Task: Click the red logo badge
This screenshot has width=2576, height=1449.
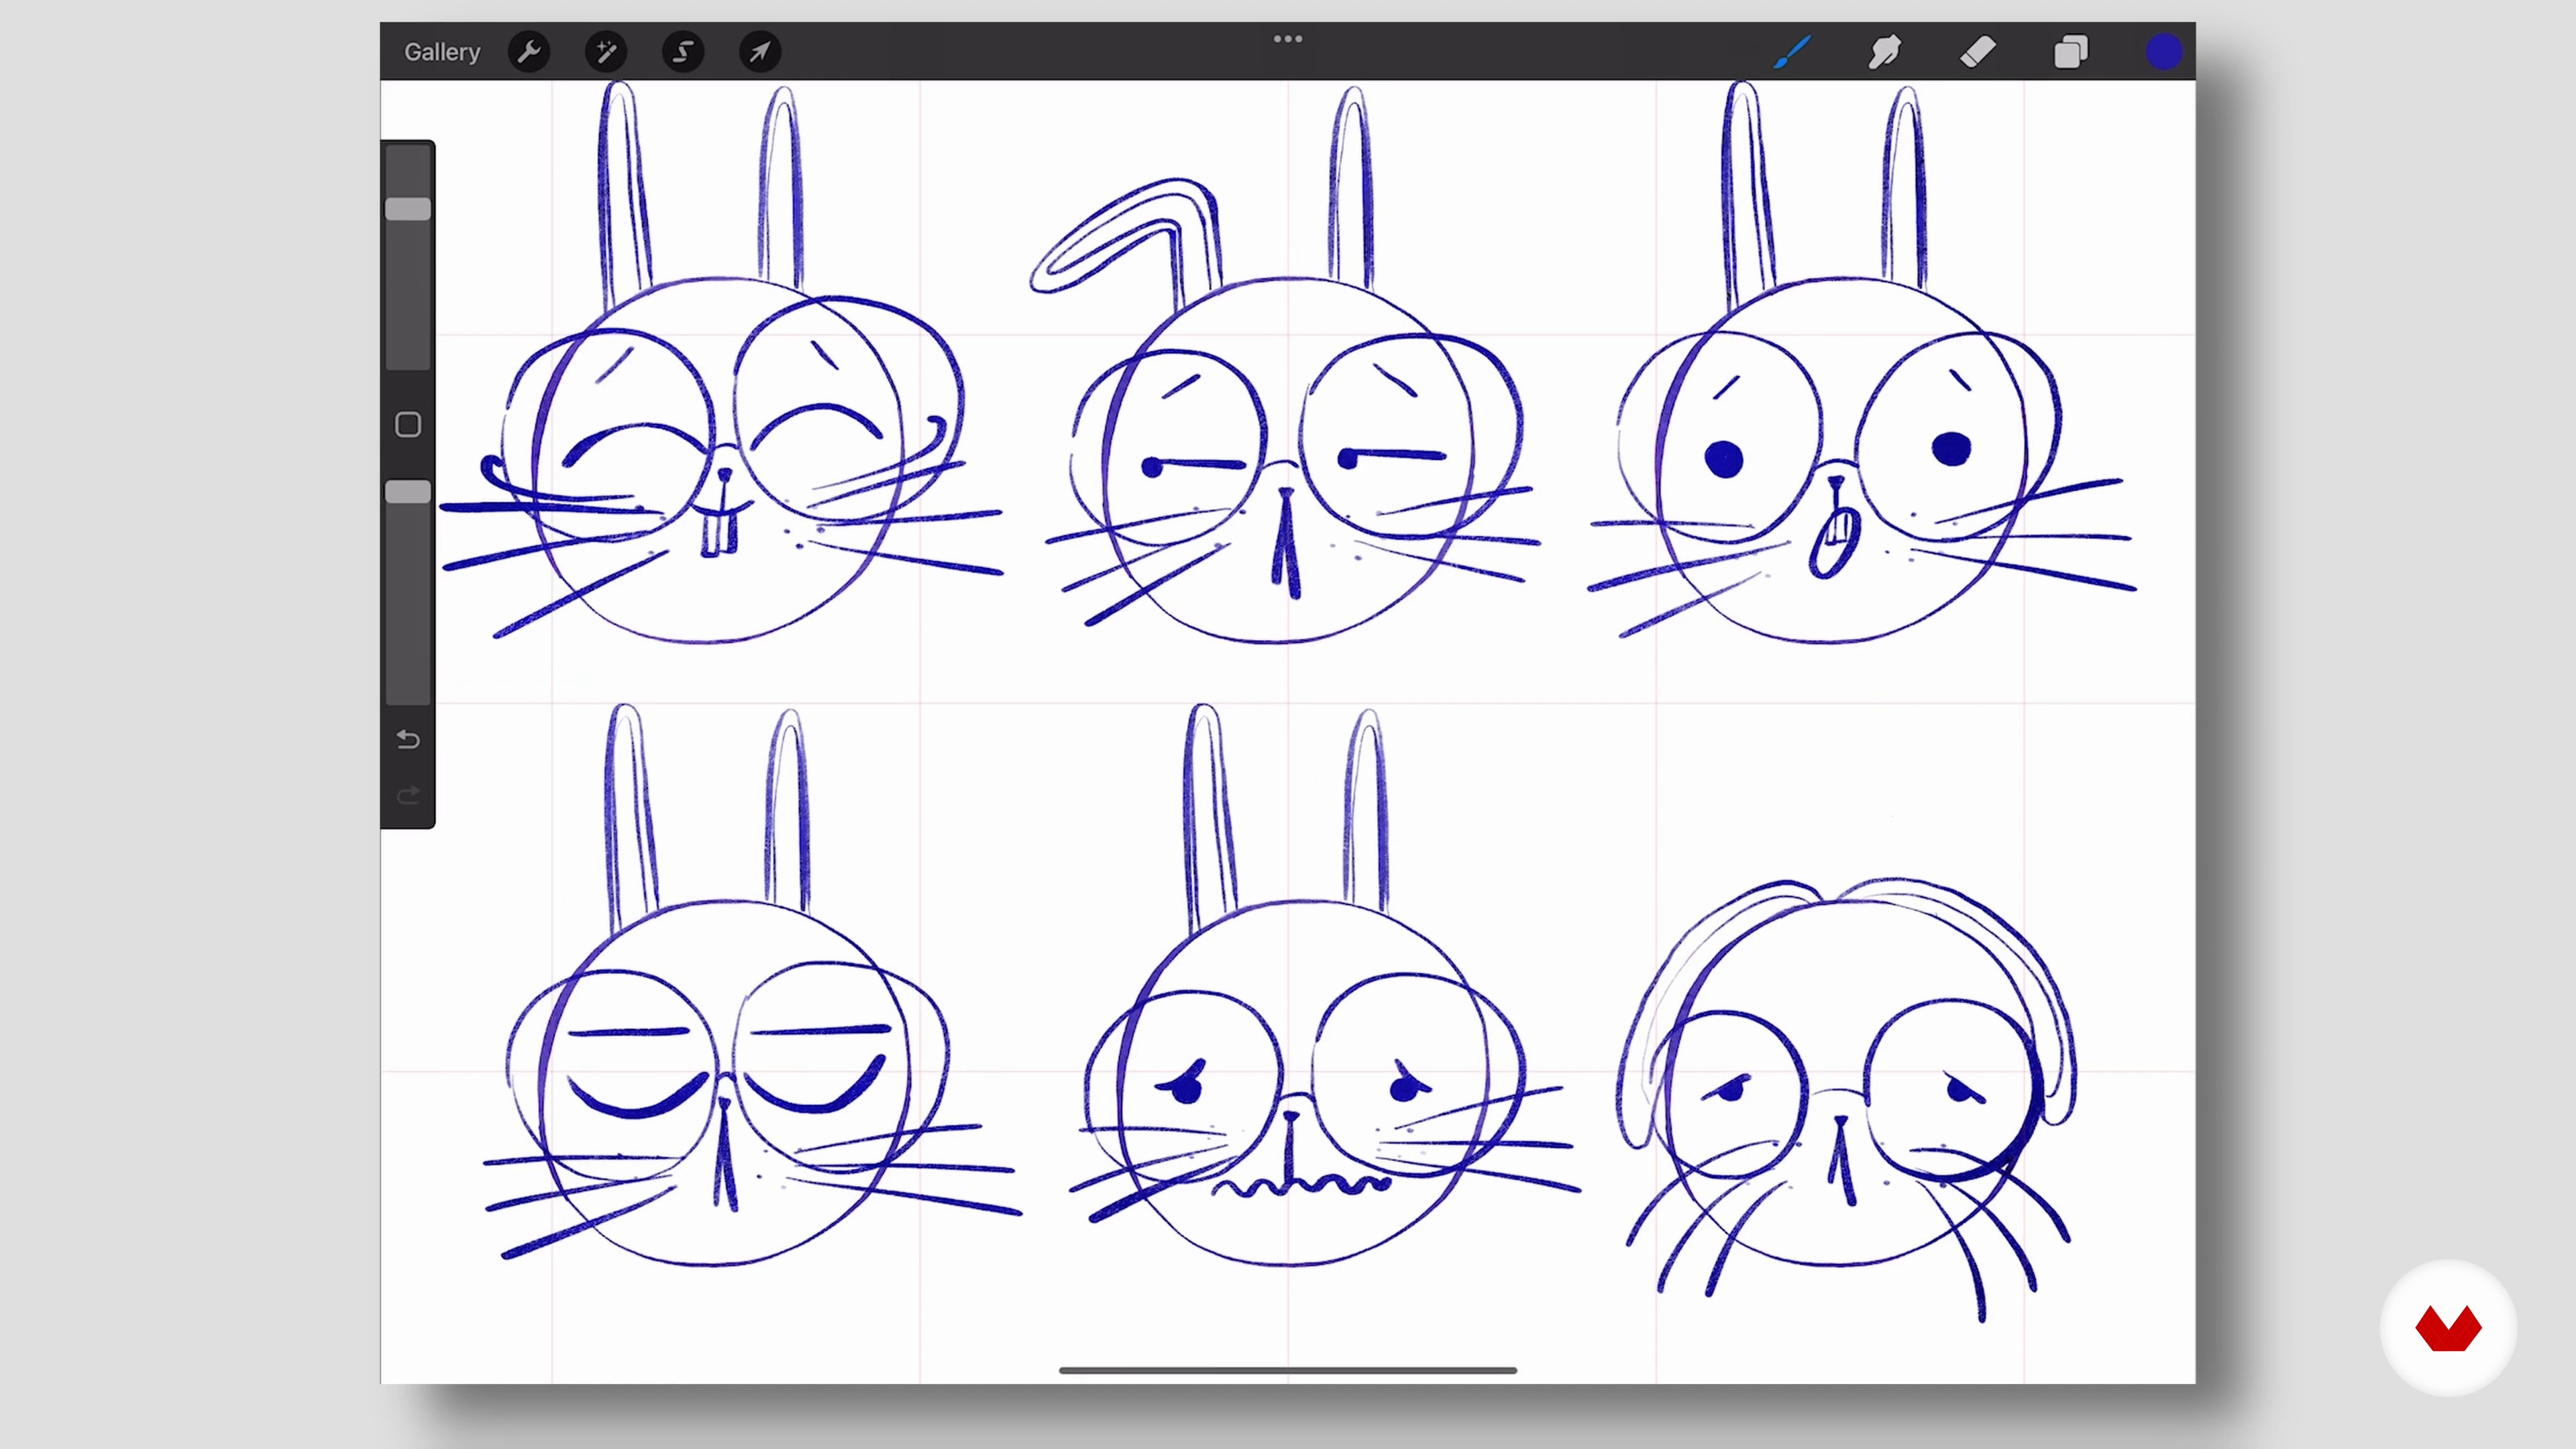Action: (x=2448, y=1328)
